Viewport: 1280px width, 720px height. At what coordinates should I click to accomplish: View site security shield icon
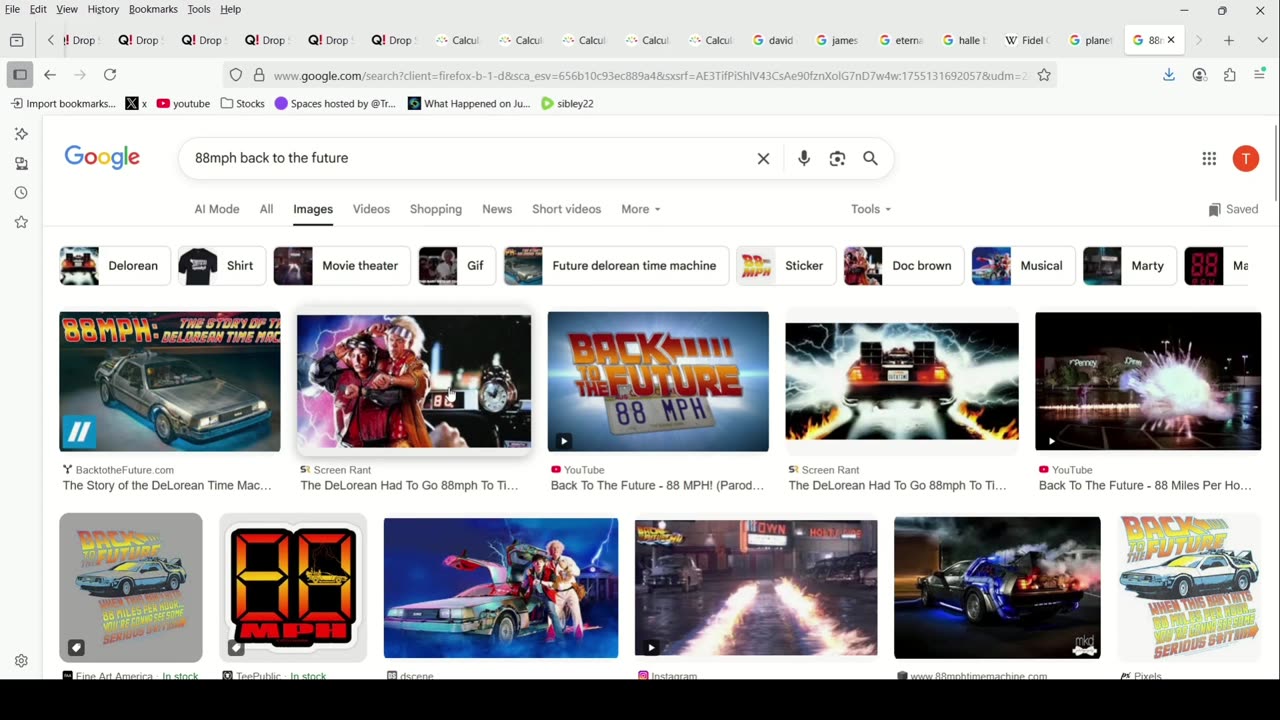click(236, 75)
